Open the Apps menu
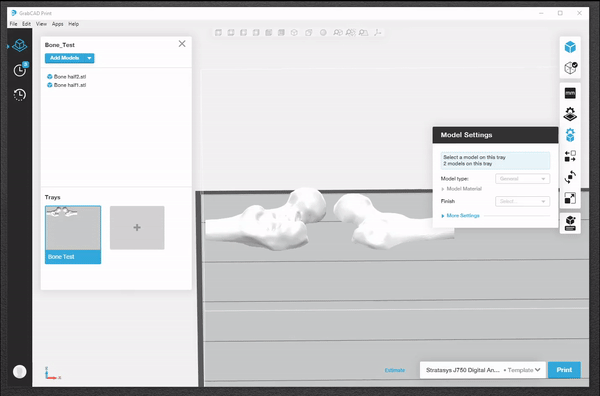Viewport: 600px width, 396px height. coord(57,24)
